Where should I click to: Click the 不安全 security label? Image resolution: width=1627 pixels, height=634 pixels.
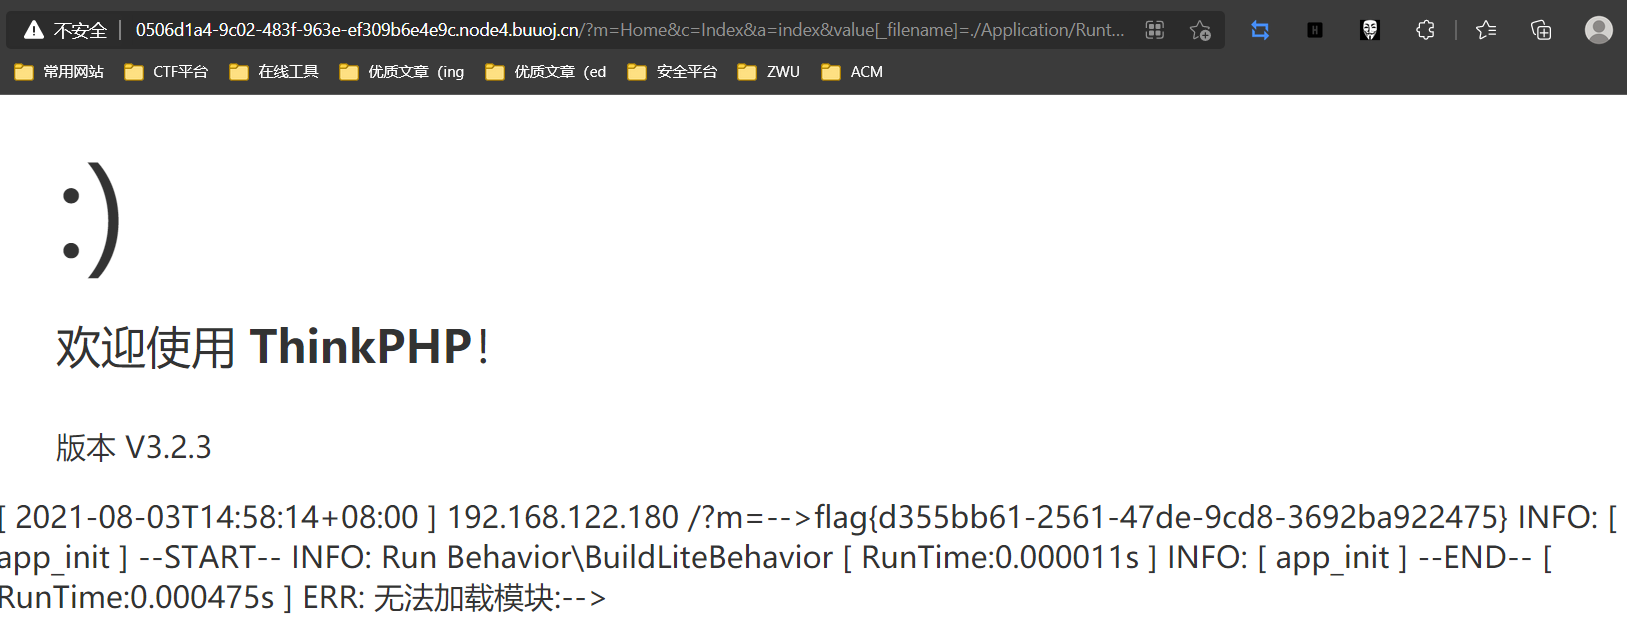click(x=80, y=30)
